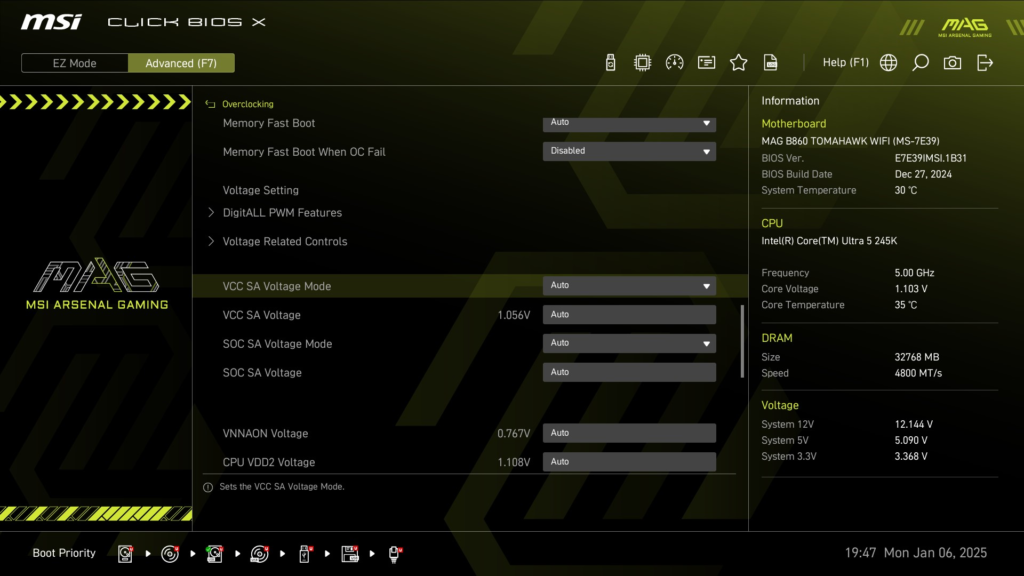Image resolution: width=1024 pixels, height=576 pixels.
Task: Expand the DigitALL PWM Features section
Action: [x=281, y=212]
